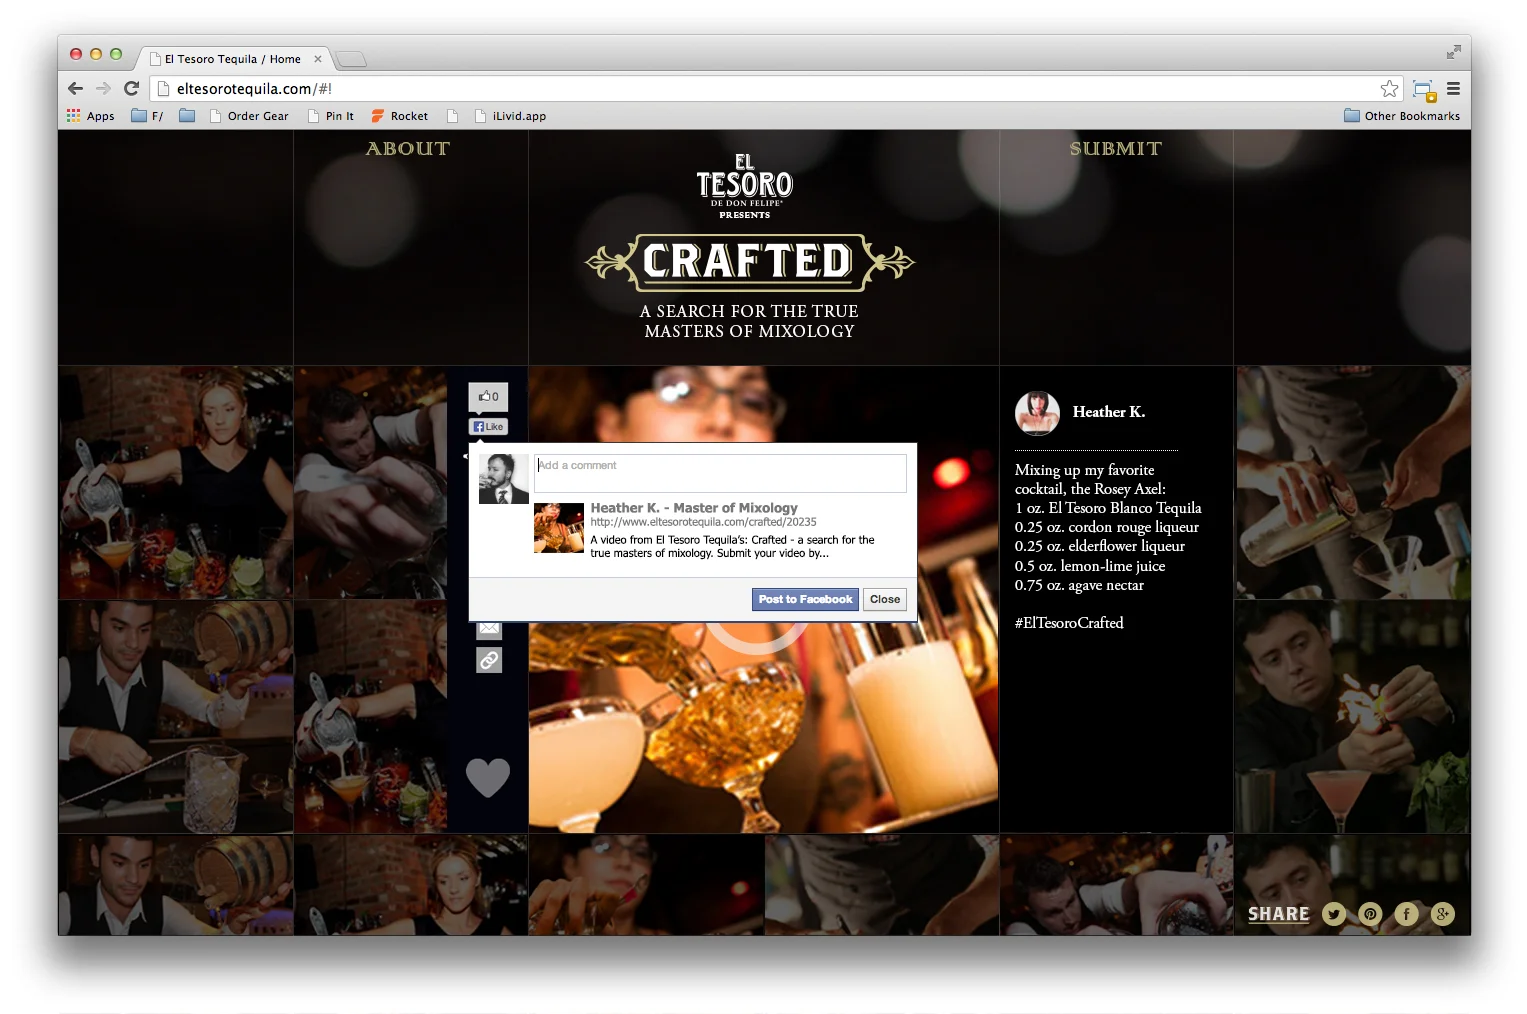The height and width of the screenshot is (1014, 1527).
Task: Minimize the browser window yellow button
Action: point(96,54)
